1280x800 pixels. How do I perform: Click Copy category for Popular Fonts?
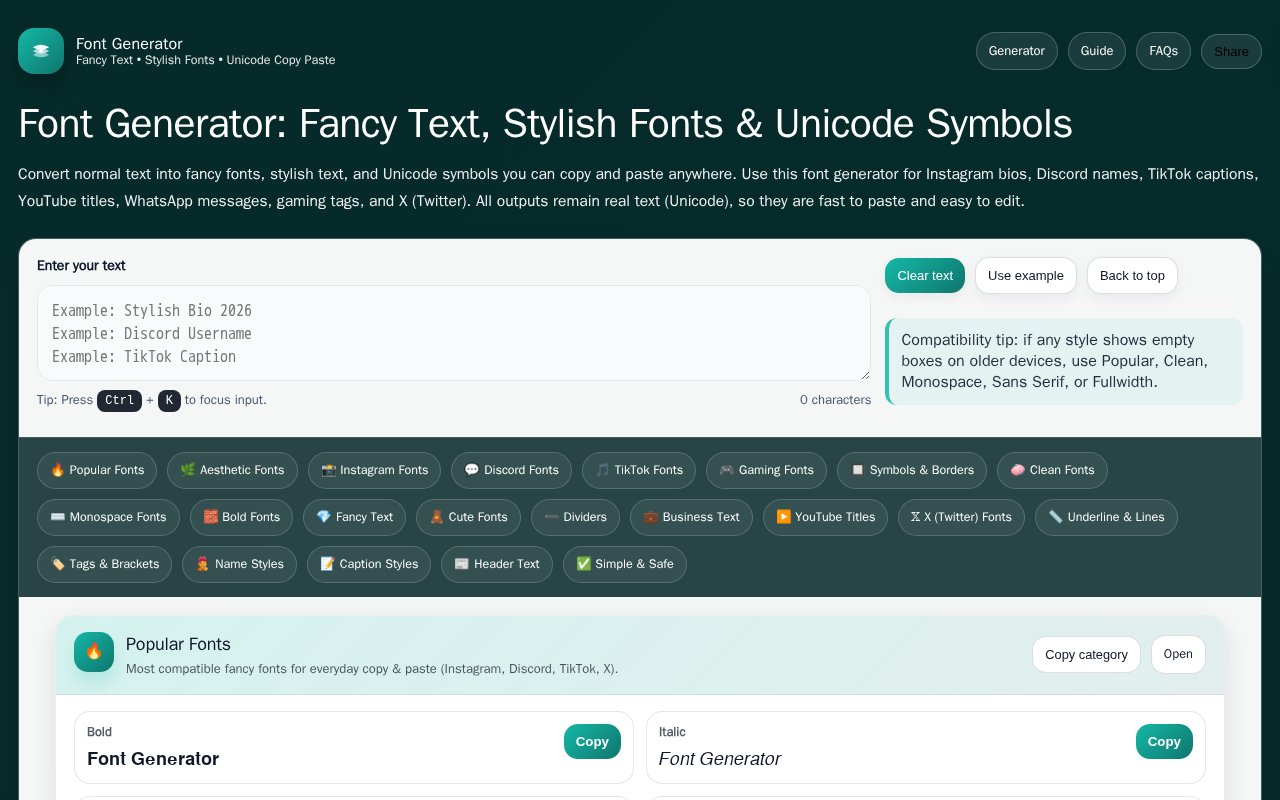point(1086,655)
